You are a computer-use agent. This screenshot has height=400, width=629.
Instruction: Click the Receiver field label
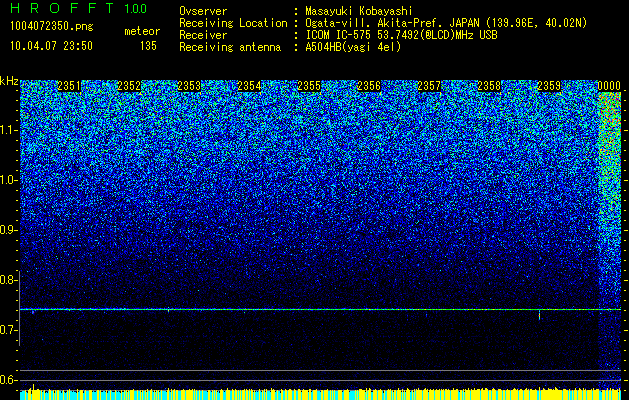pyautogui.click(x=203, y=35)
